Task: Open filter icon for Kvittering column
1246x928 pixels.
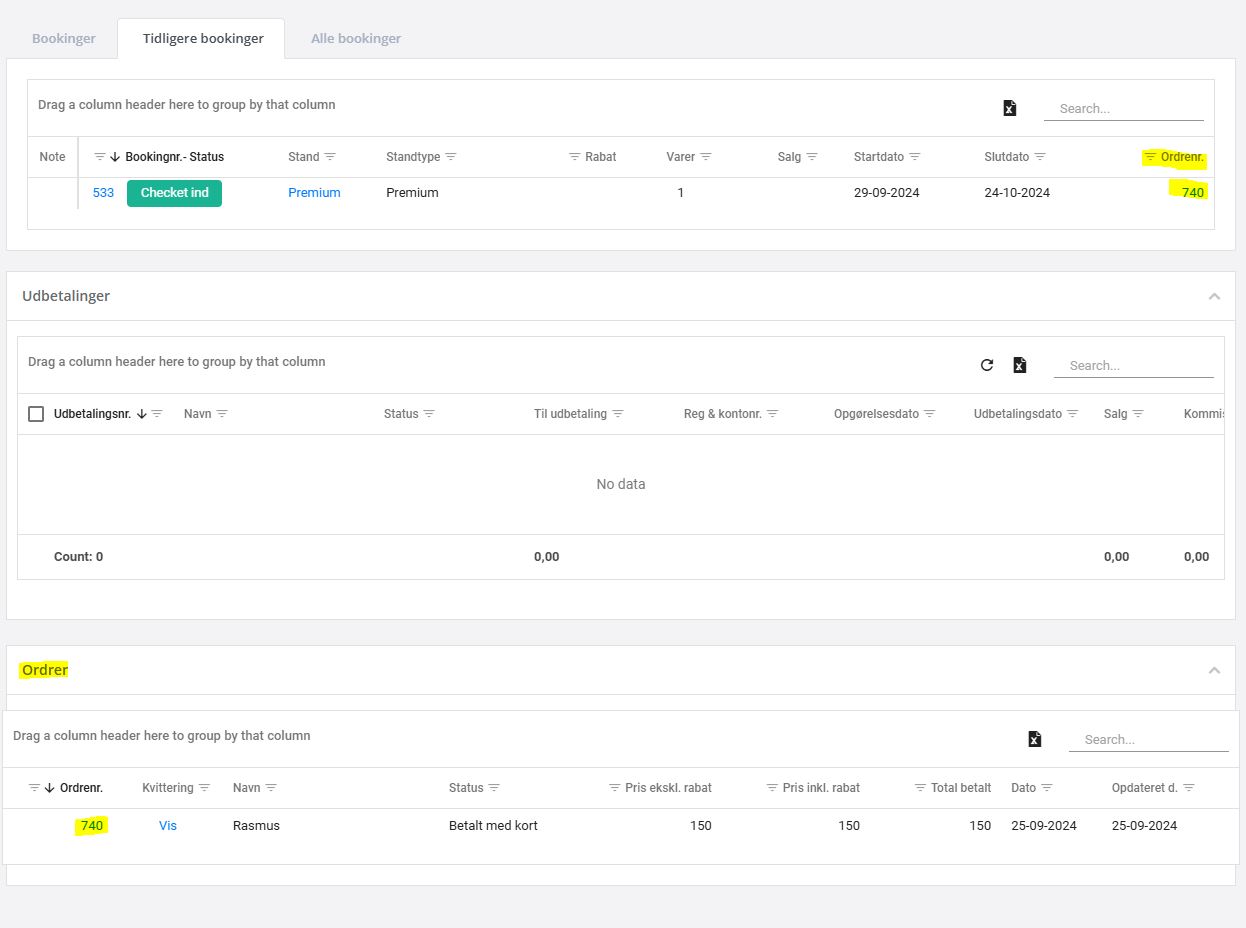Action: (x=205, y=788)
